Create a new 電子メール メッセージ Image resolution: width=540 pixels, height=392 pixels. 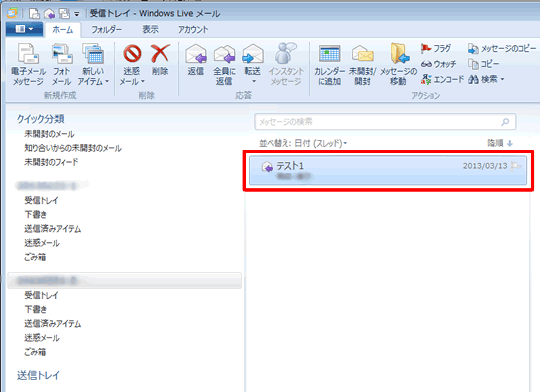tap(28, 64)
